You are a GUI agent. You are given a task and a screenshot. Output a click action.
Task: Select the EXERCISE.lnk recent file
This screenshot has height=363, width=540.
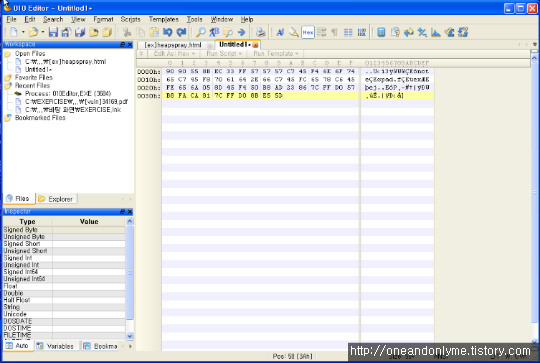(x=73, y=110)
